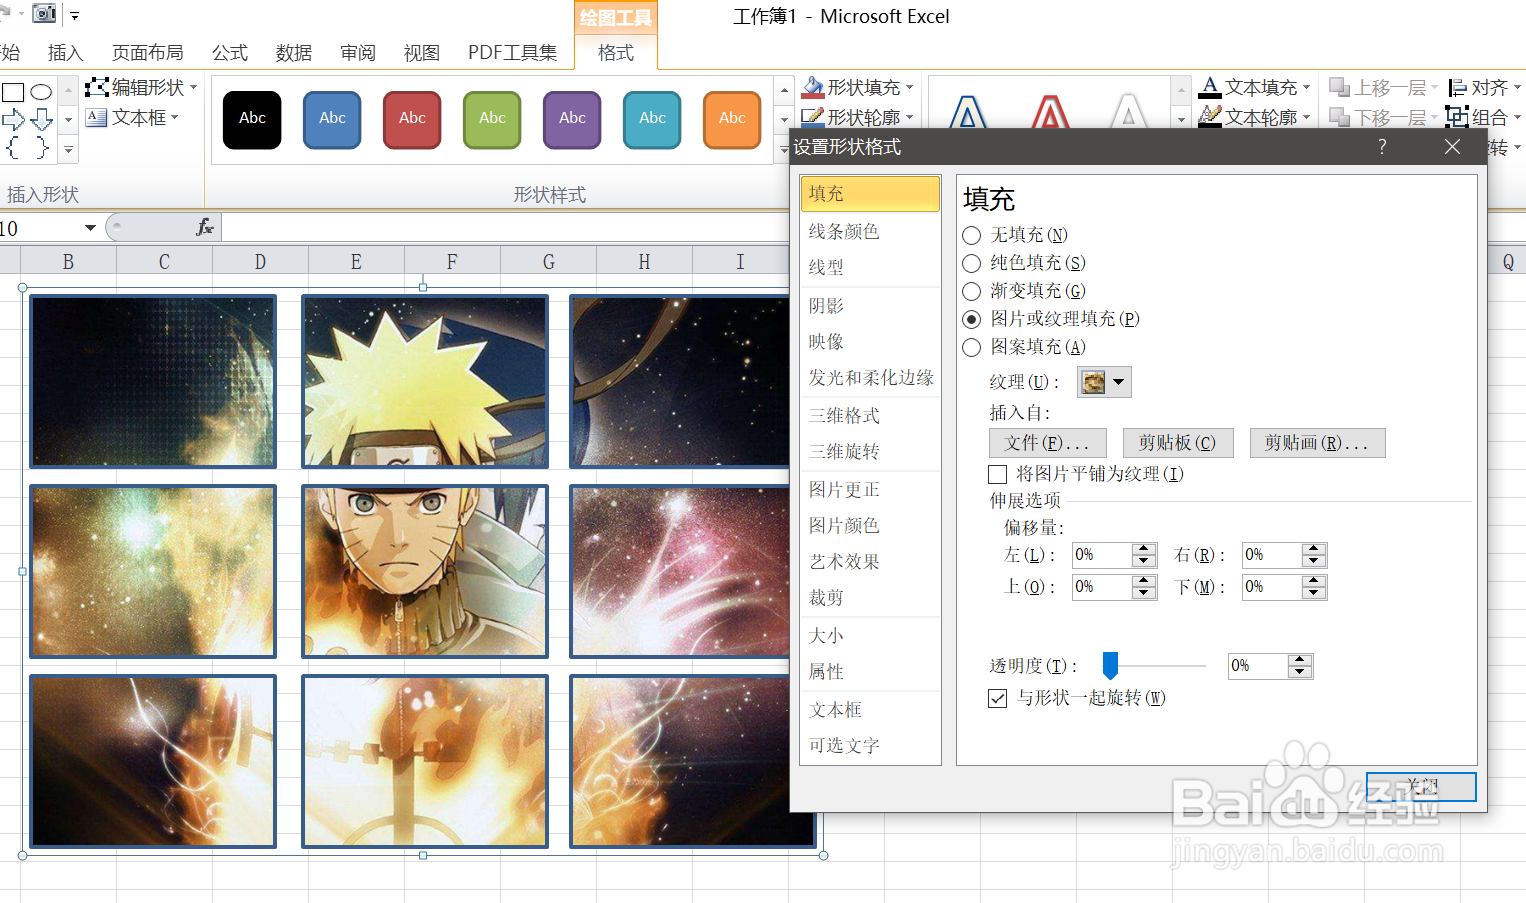
Task: Apply the blue Abc shape style
Action: [x=332, y=119]
